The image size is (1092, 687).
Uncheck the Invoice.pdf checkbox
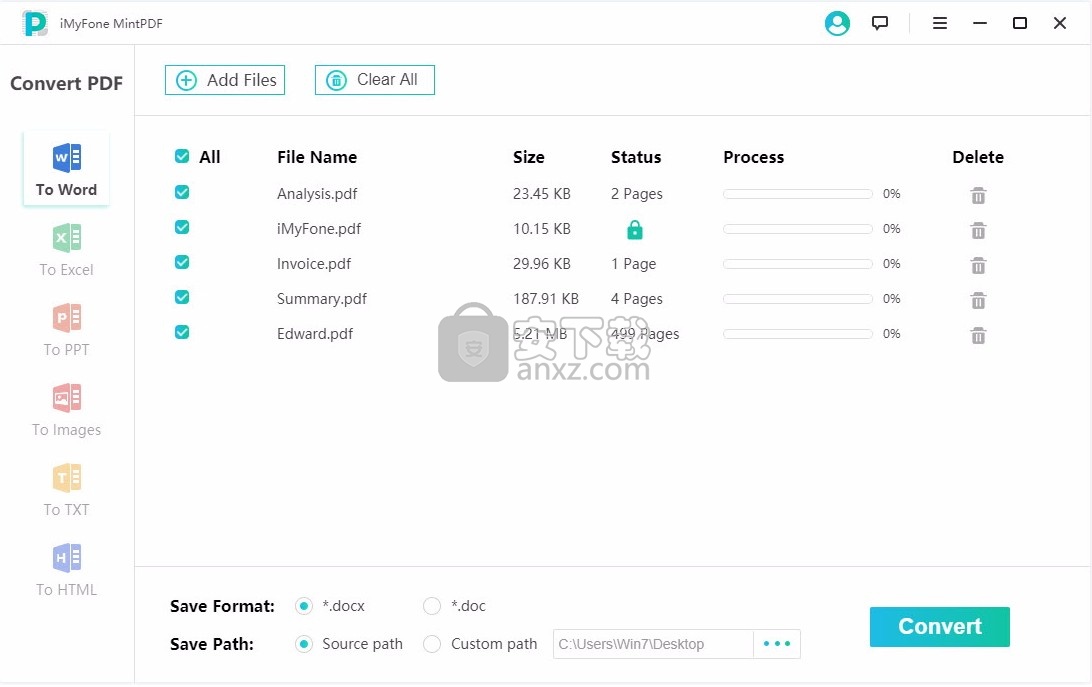182,261
